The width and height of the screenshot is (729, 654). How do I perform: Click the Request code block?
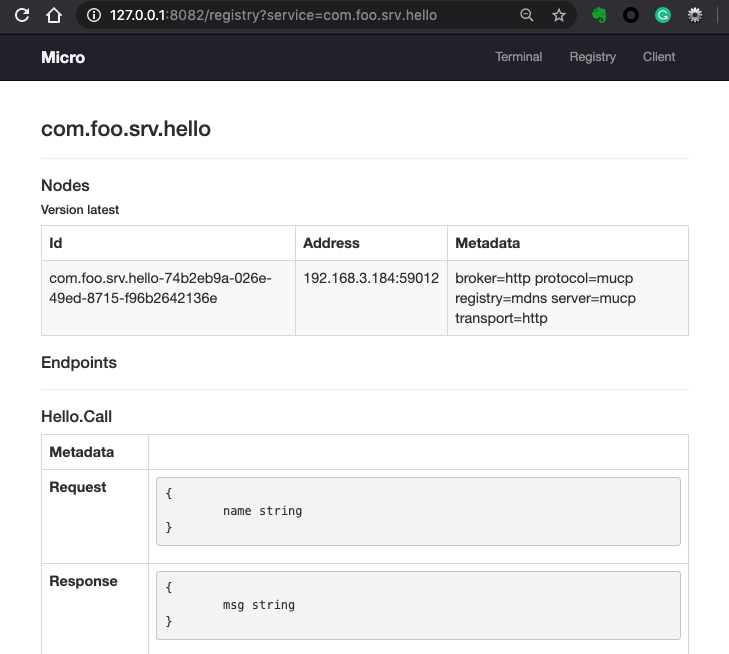(418, 511)
